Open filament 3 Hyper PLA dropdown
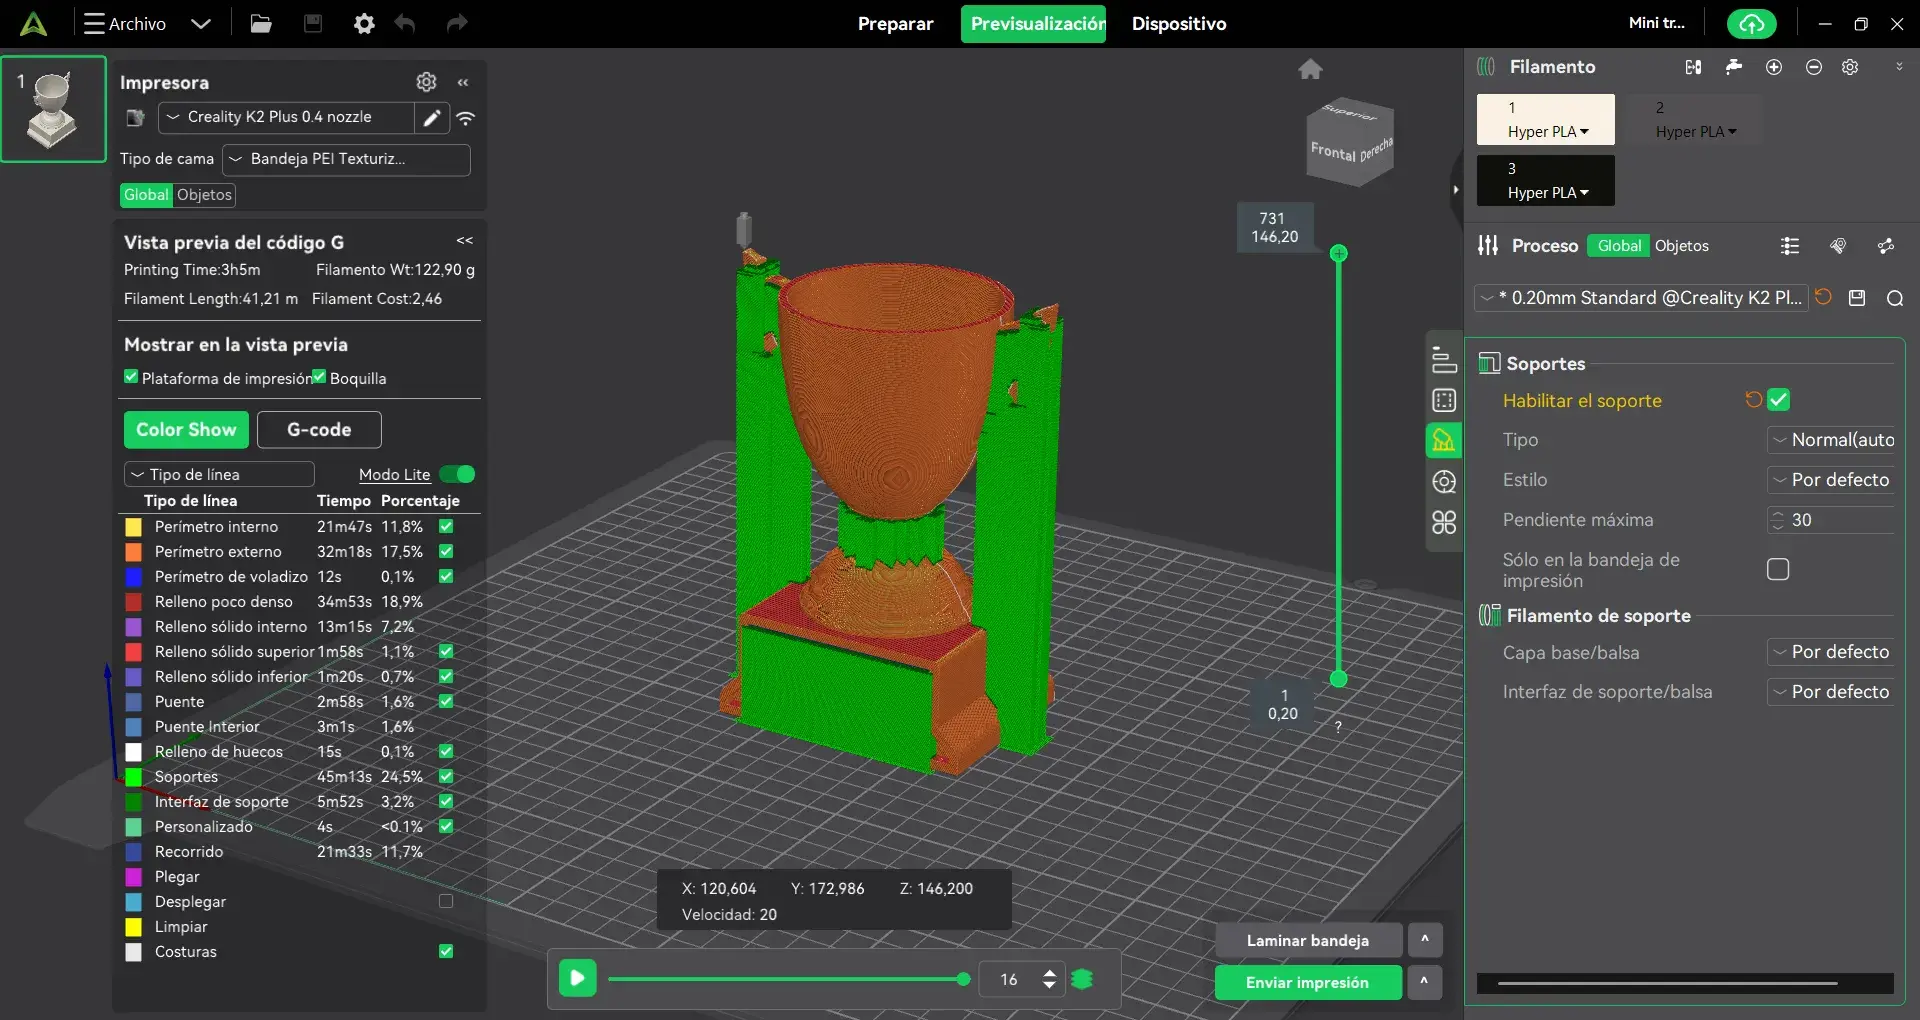The height and width of the screenshot is (1020, 1920). point(1546,193)
